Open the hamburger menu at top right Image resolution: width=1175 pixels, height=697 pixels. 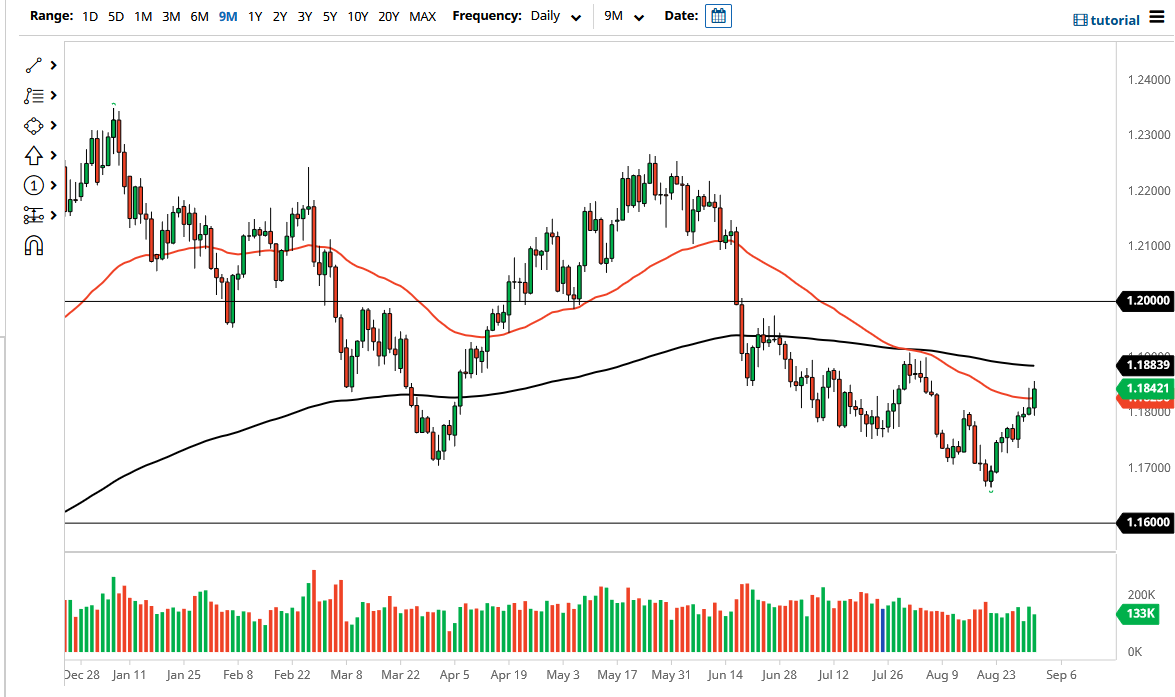point(1157,17)
